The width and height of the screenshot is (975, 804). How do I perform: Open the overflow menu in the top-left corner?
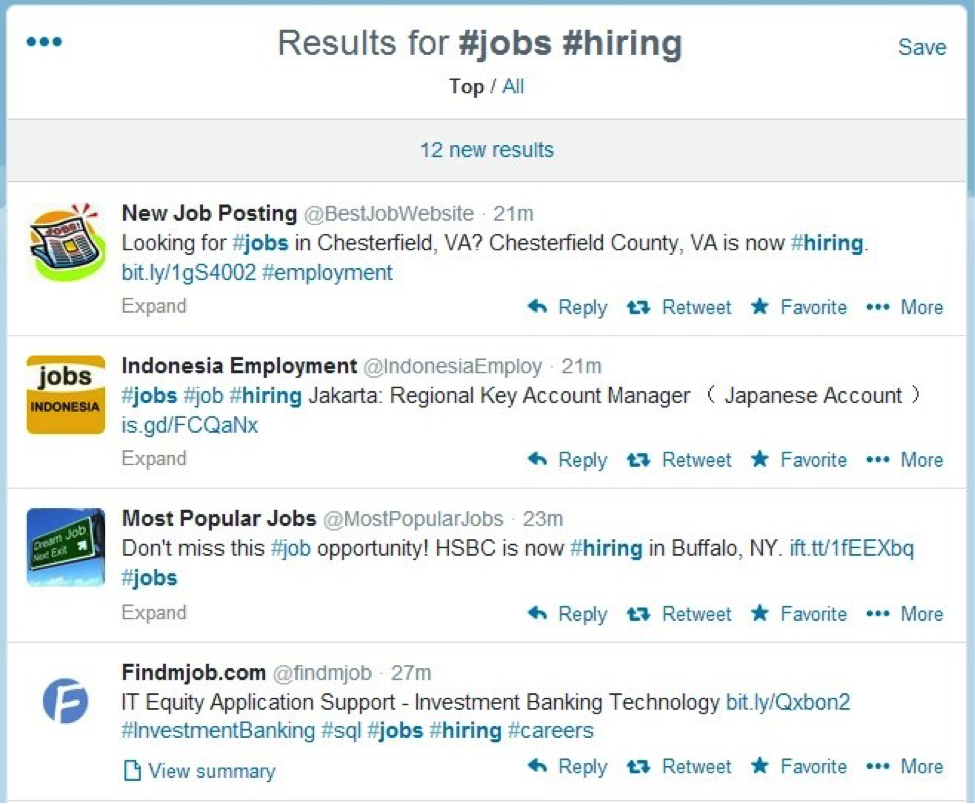tap(43, 42)
